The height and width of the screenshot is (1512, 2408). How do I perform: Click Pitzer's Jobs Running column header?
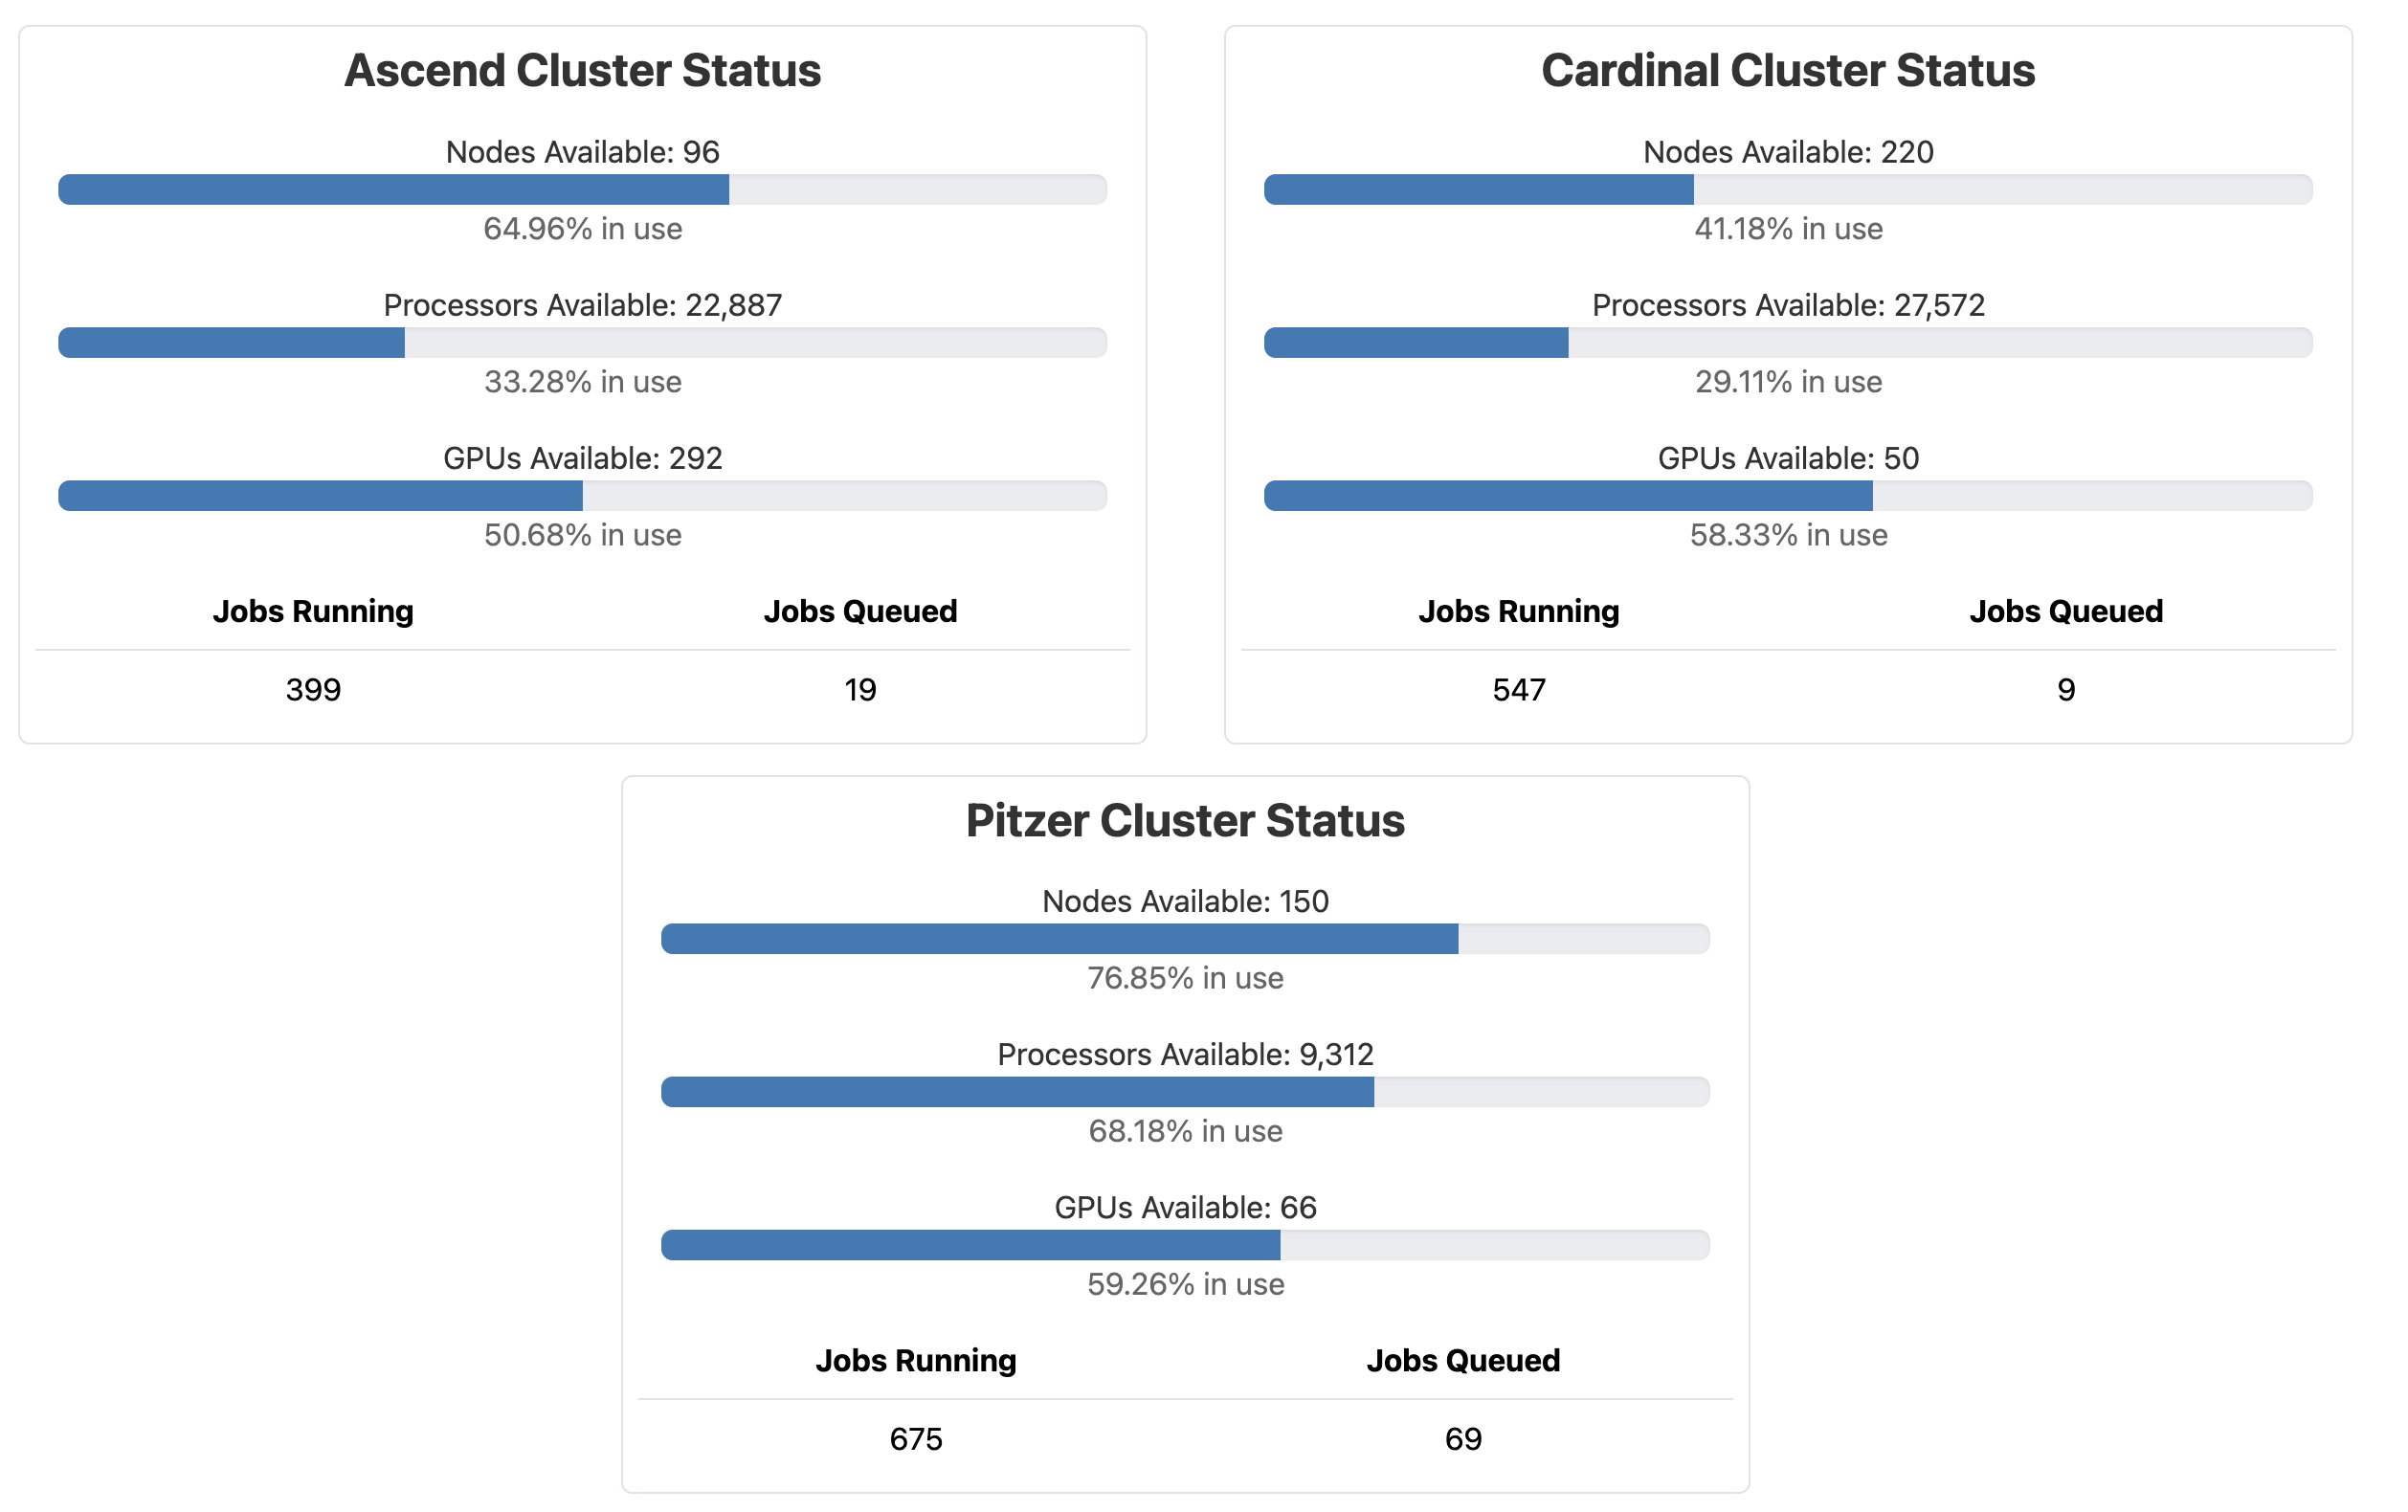916,1361
